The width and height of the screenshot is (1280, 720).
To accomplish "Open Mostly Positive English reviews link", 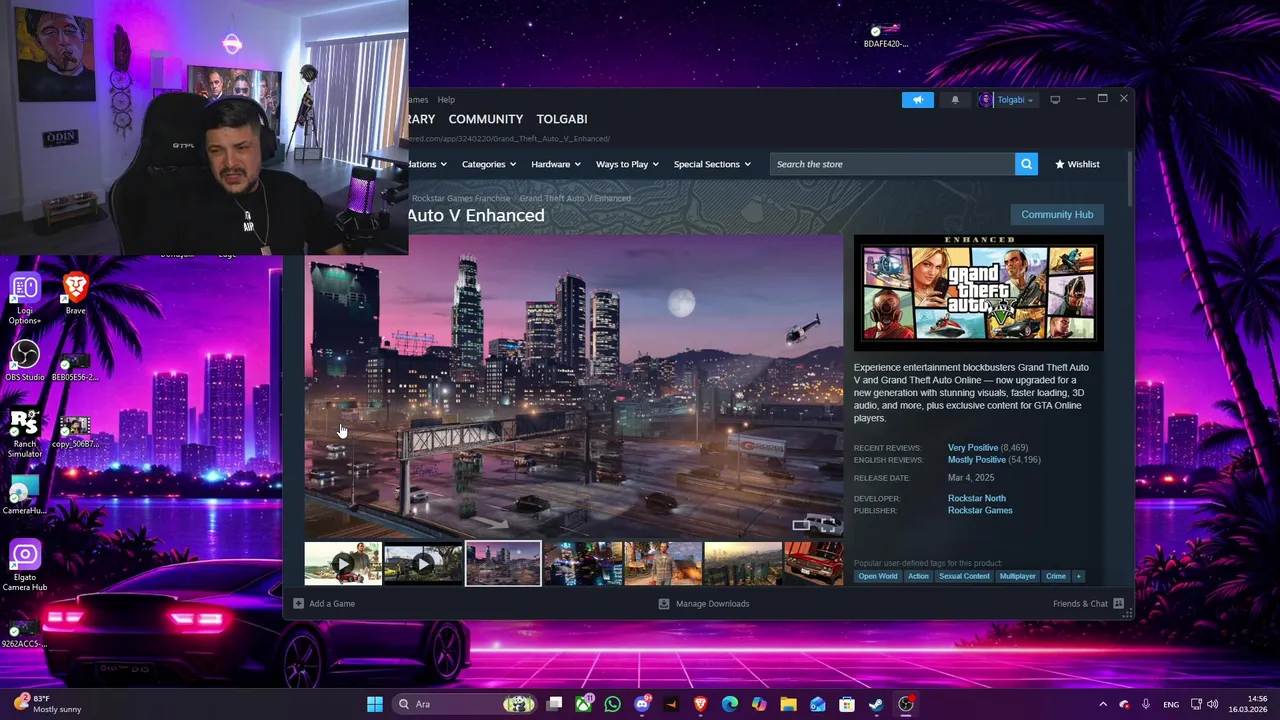I will coord(977,460).
